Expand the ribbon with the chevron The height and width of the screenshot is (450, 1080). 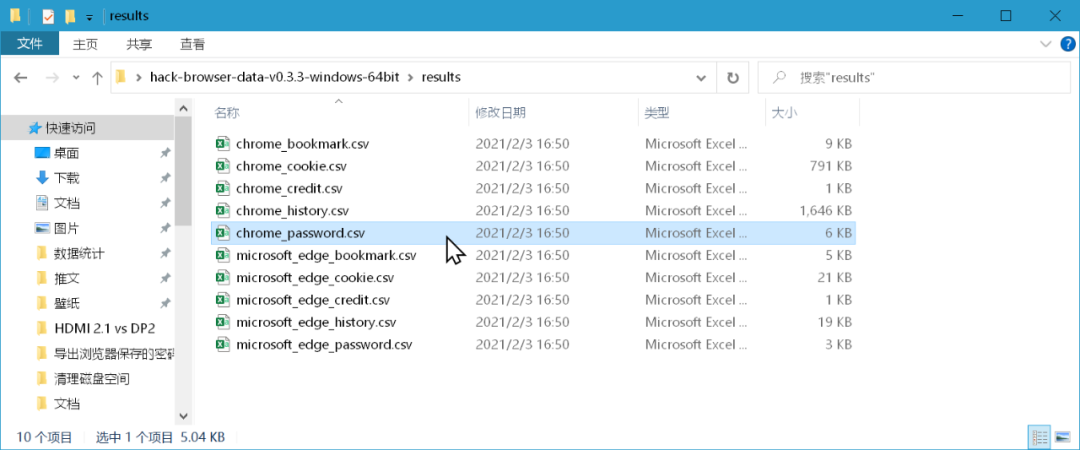pyautogui.click(x=1046, y=44)
